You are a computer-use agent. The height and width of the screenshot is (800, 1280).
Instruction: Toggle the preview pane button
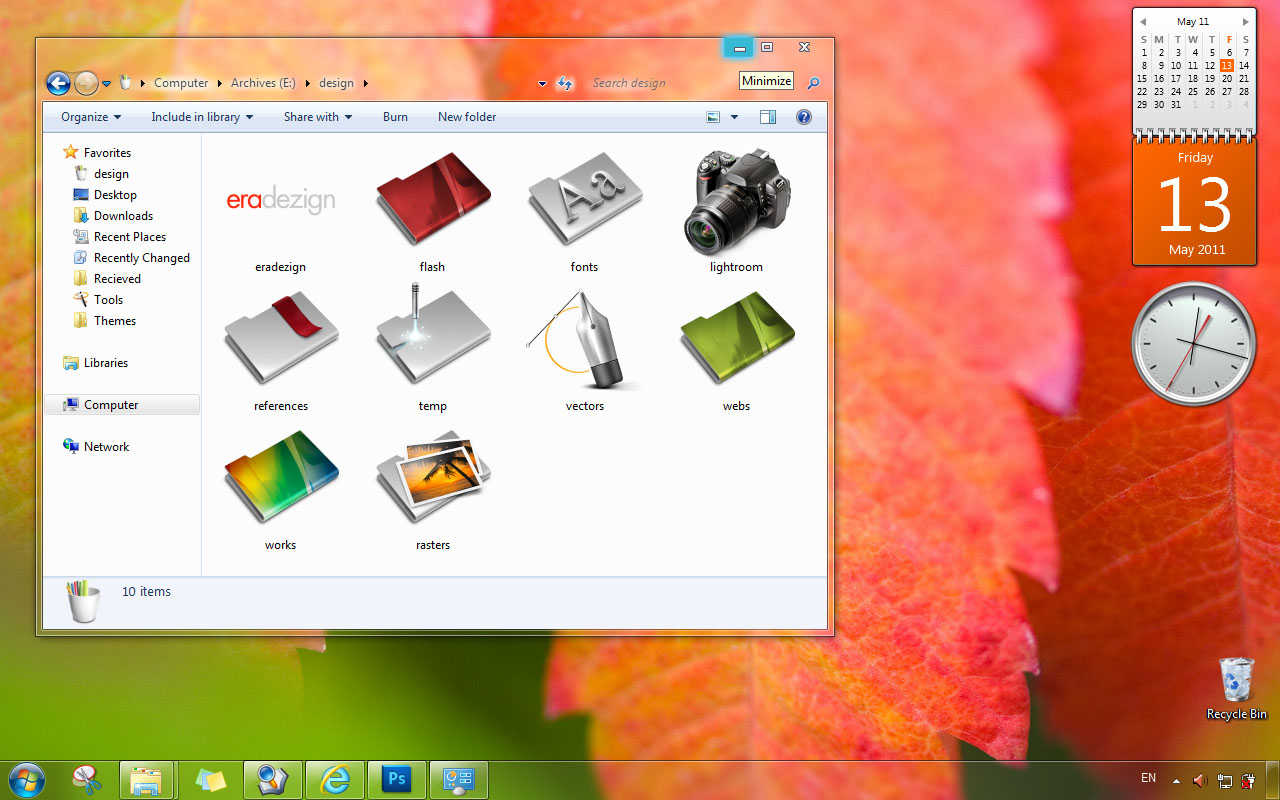768,117
